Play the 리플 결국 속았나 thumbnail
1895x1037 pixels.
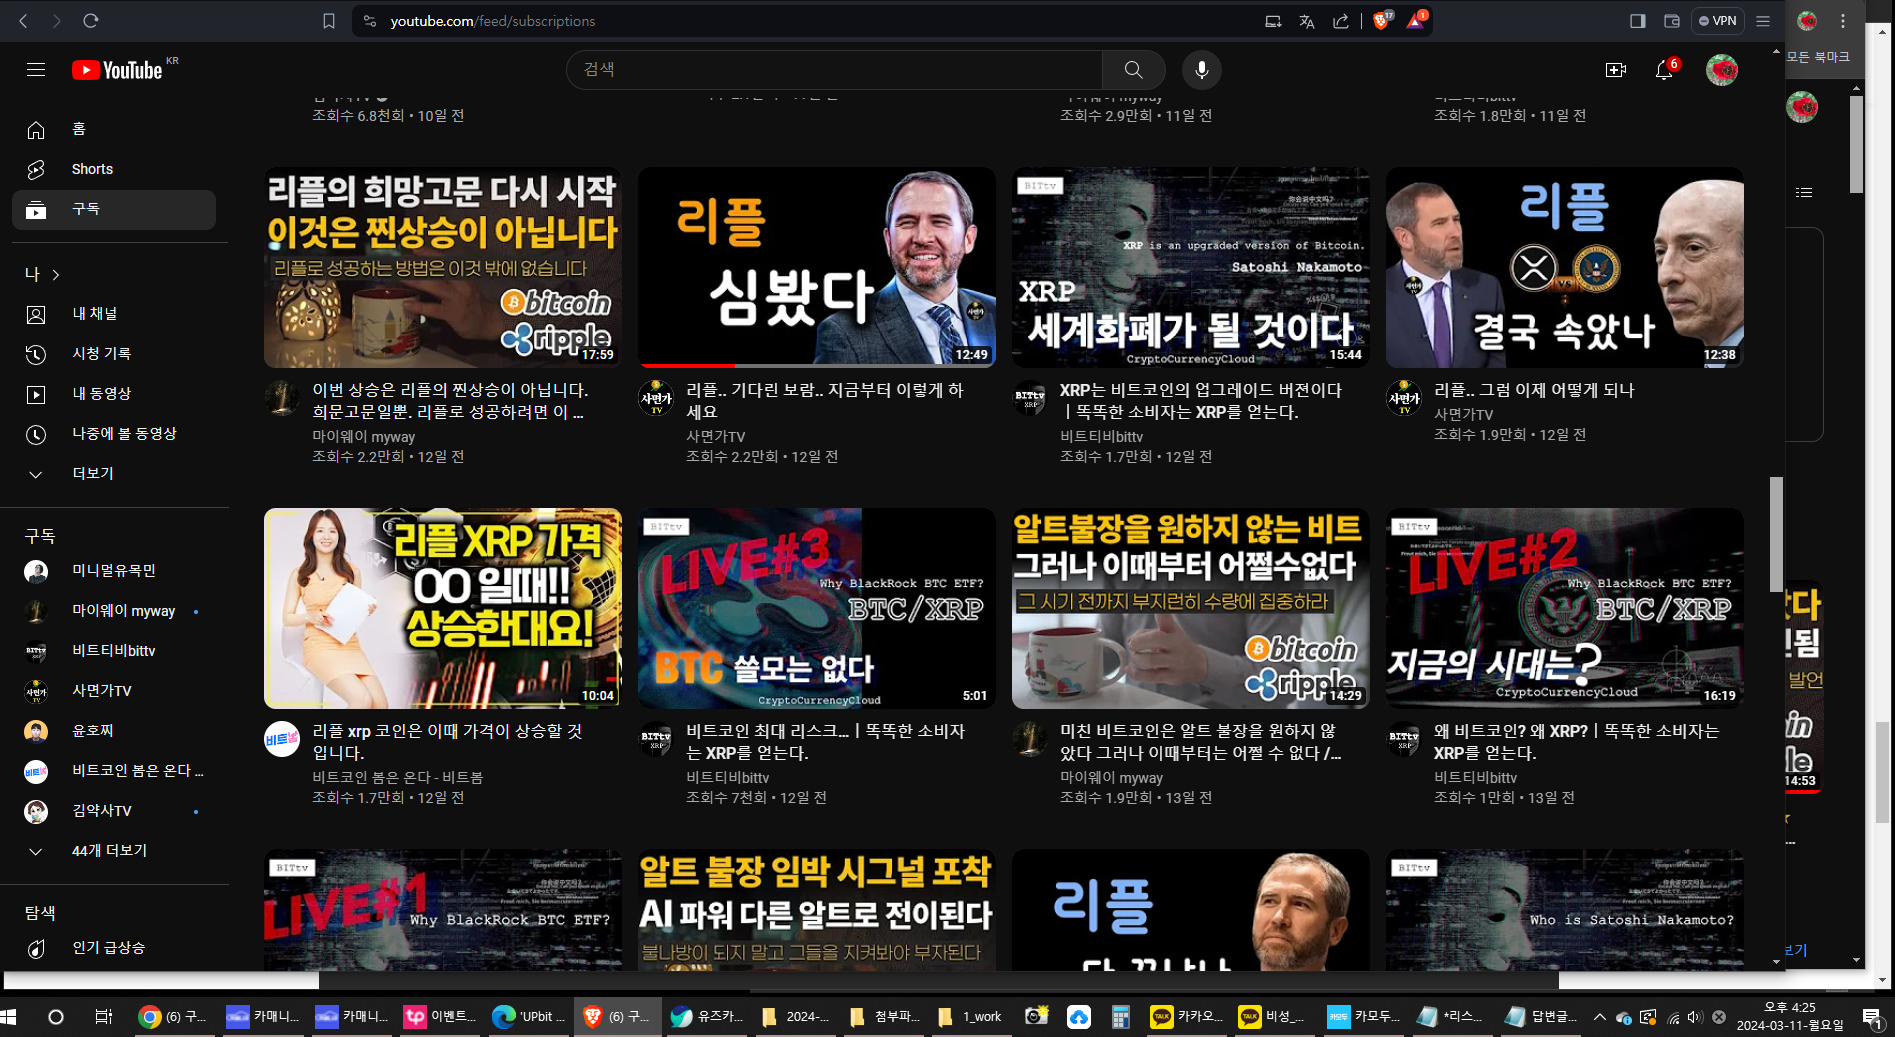tap(1565, 267)
